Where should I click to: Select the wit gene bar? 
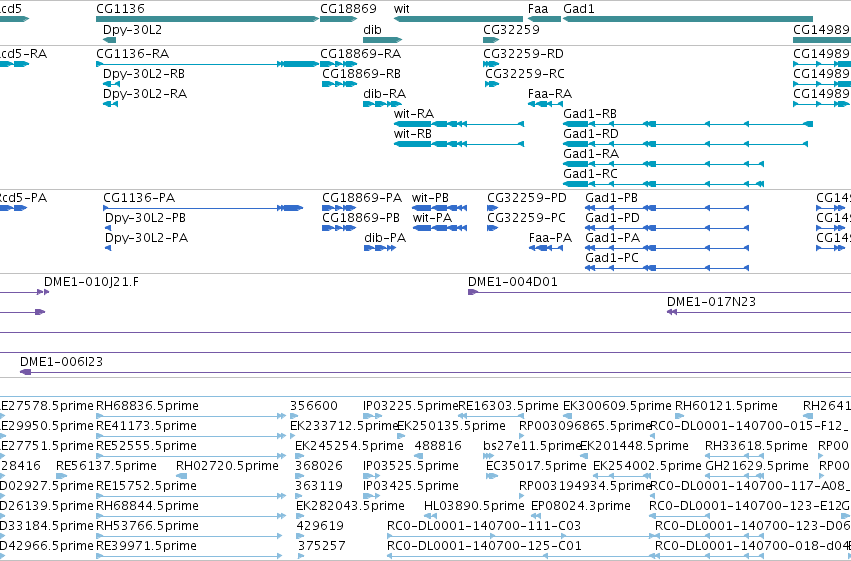[458, 19]
